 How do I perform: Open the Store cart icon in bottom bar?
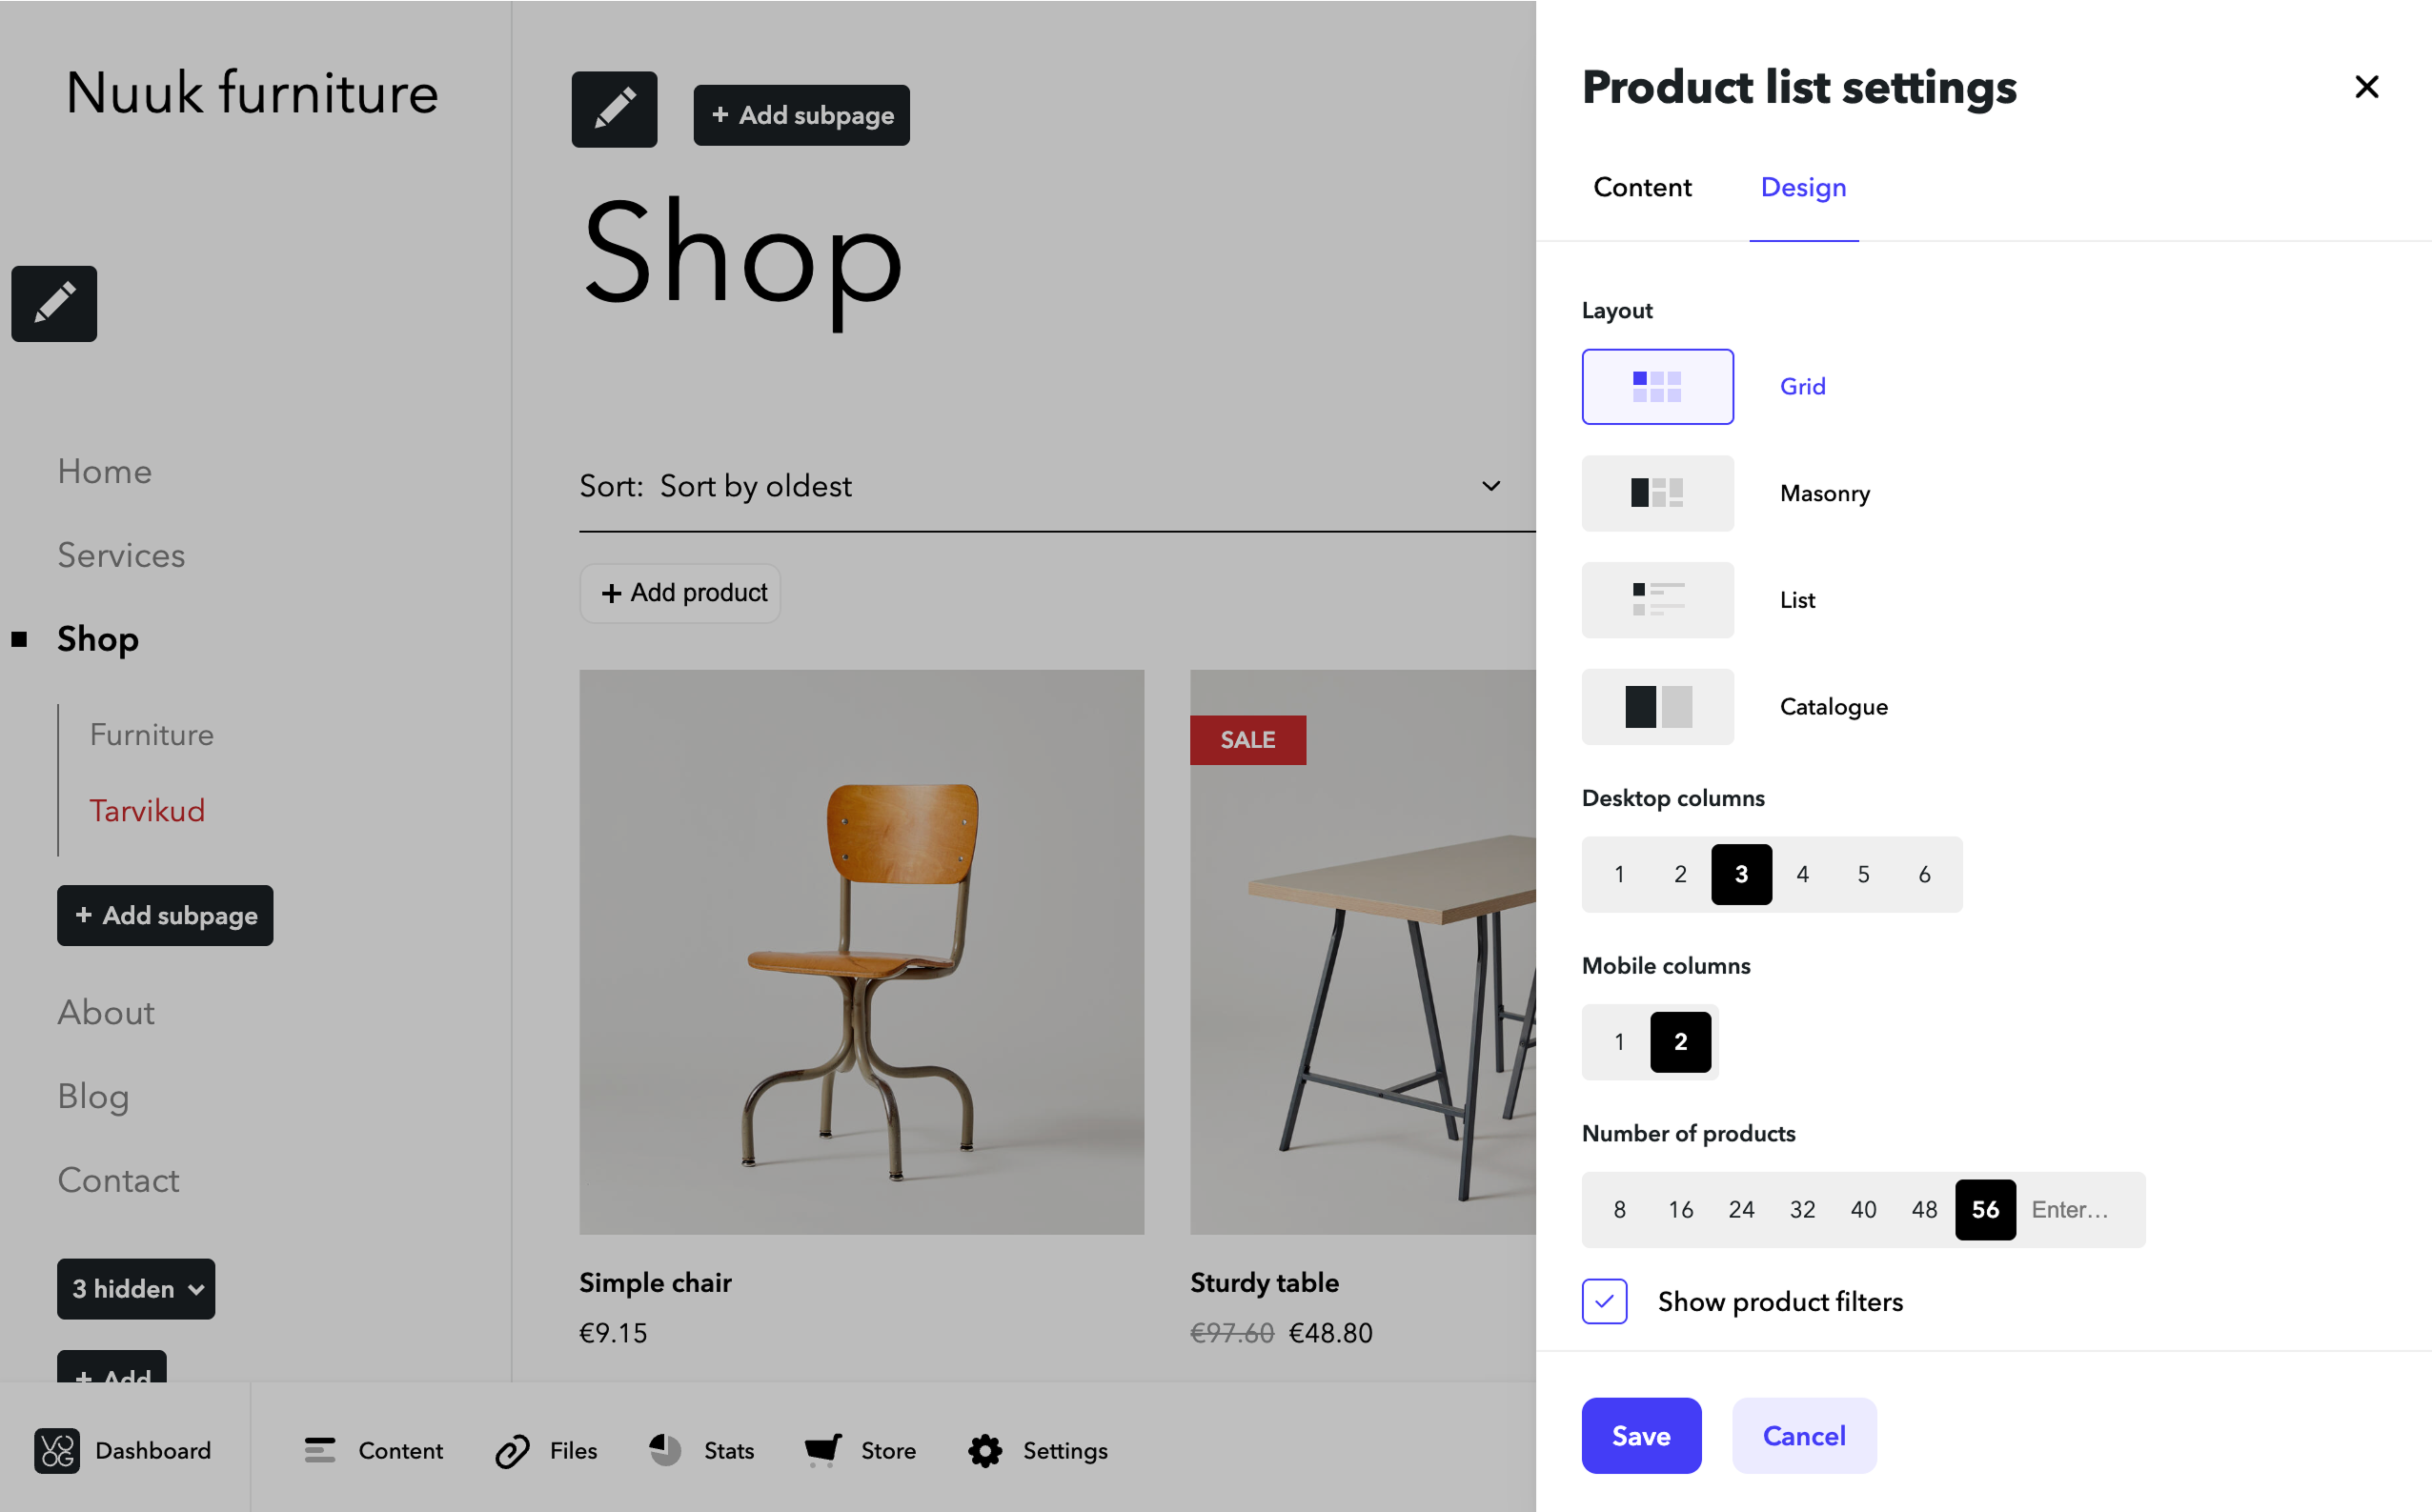[x=823, y=1450]
